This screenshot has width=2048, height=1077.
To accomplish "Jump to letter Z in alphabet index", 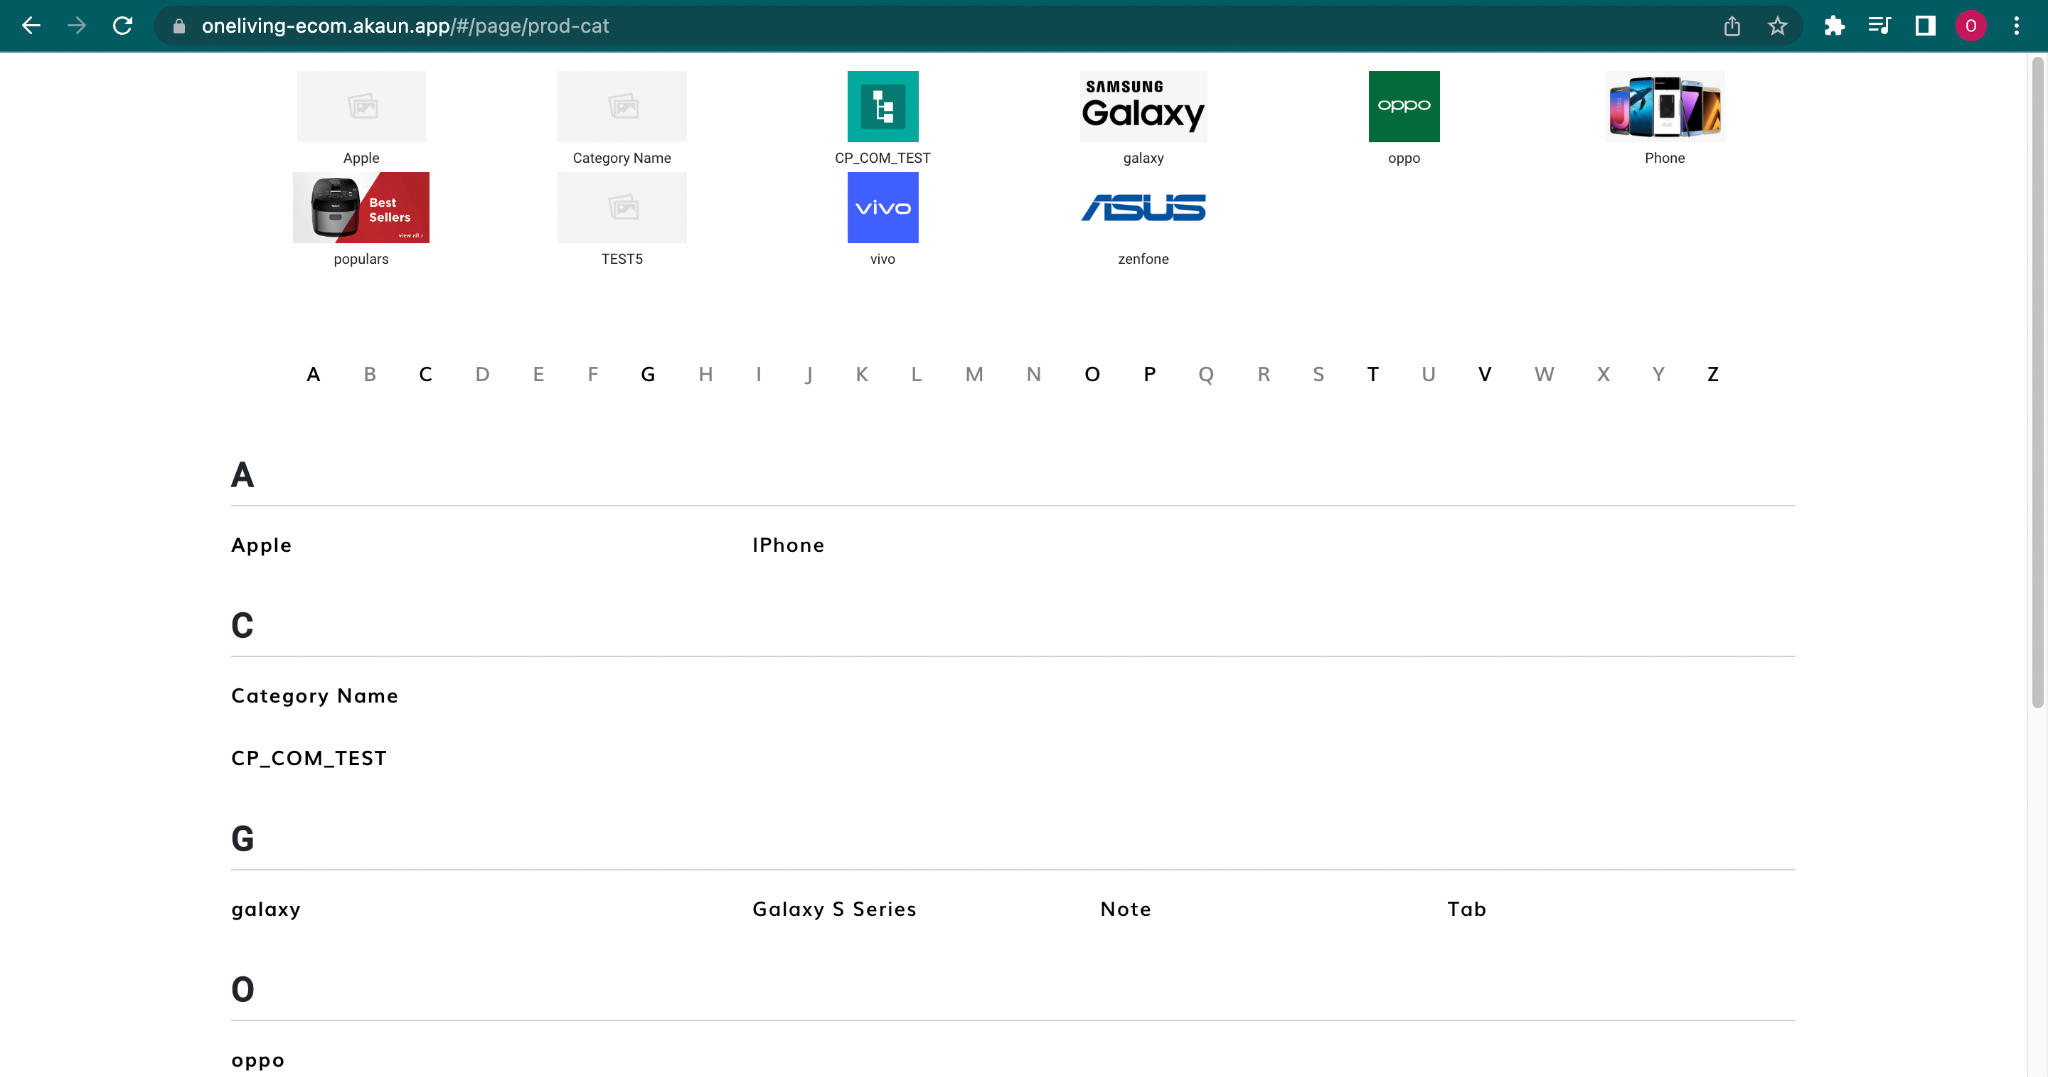I will 1712,374.
